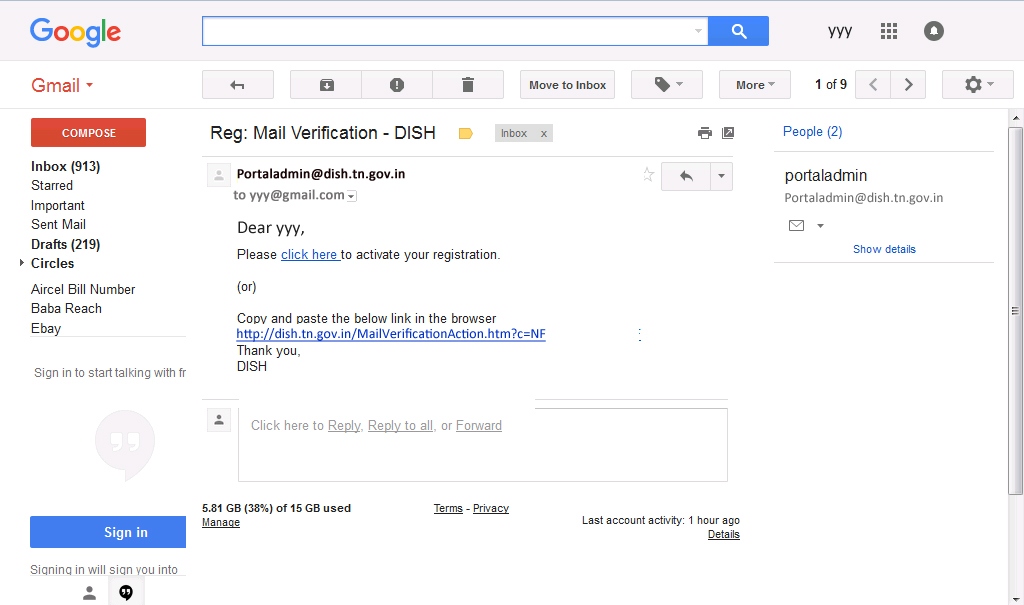Click the yyy account name
The image size is (1024, 605).
840,31
